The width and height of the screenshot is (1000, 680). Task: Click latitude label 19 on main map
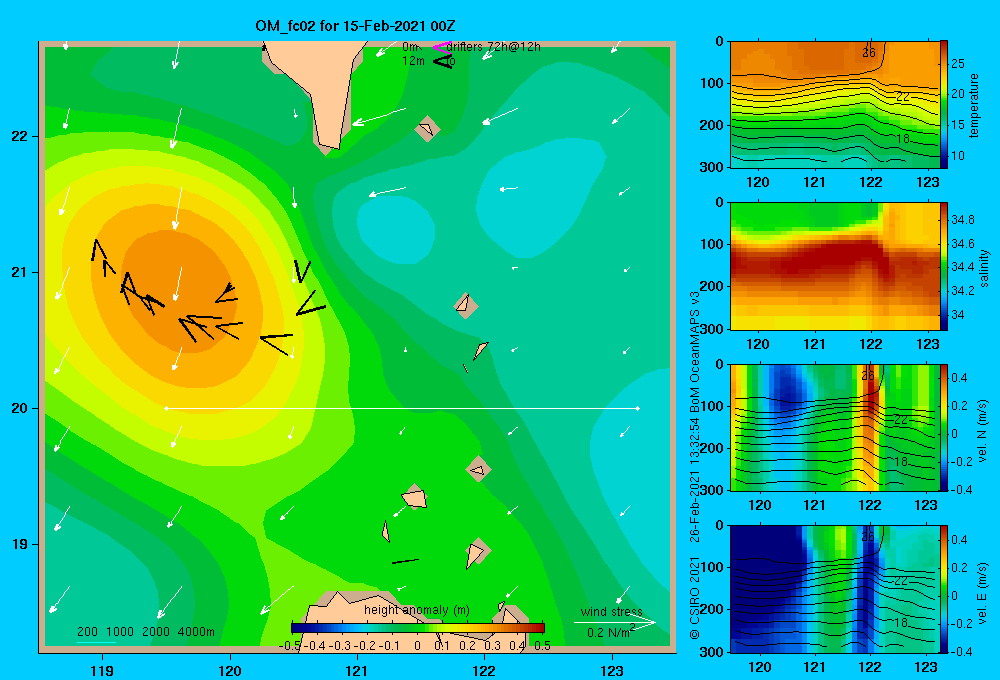pyautogui.click(x=20, y=544)
